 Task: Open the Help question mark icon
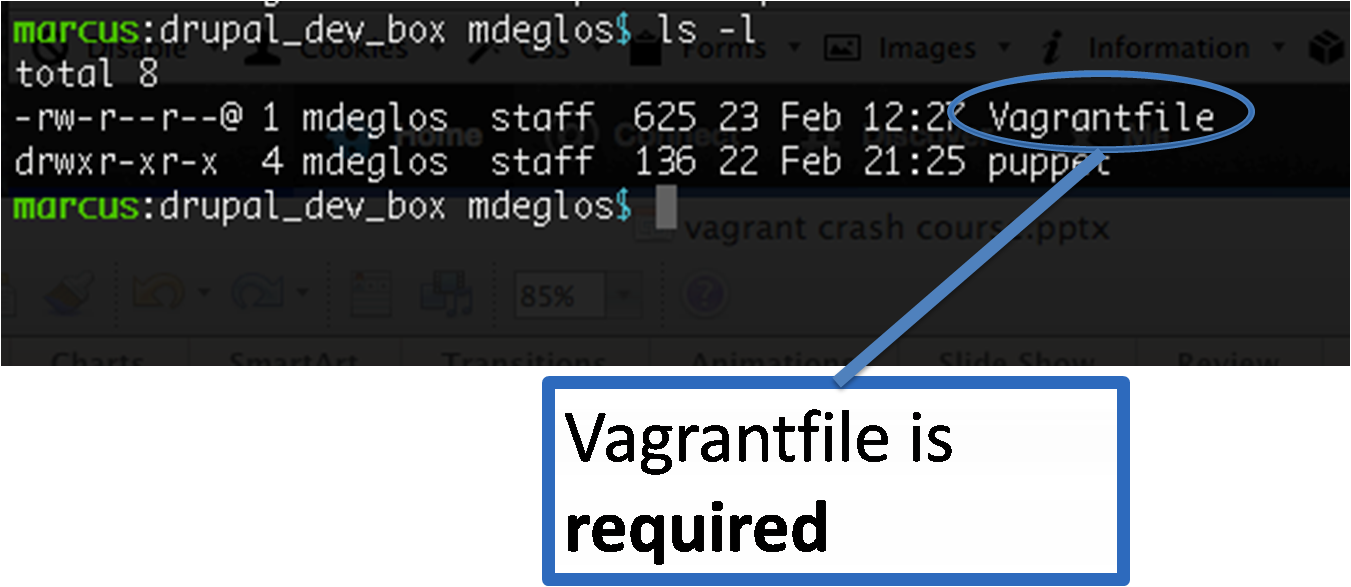[x=703, y=295]
